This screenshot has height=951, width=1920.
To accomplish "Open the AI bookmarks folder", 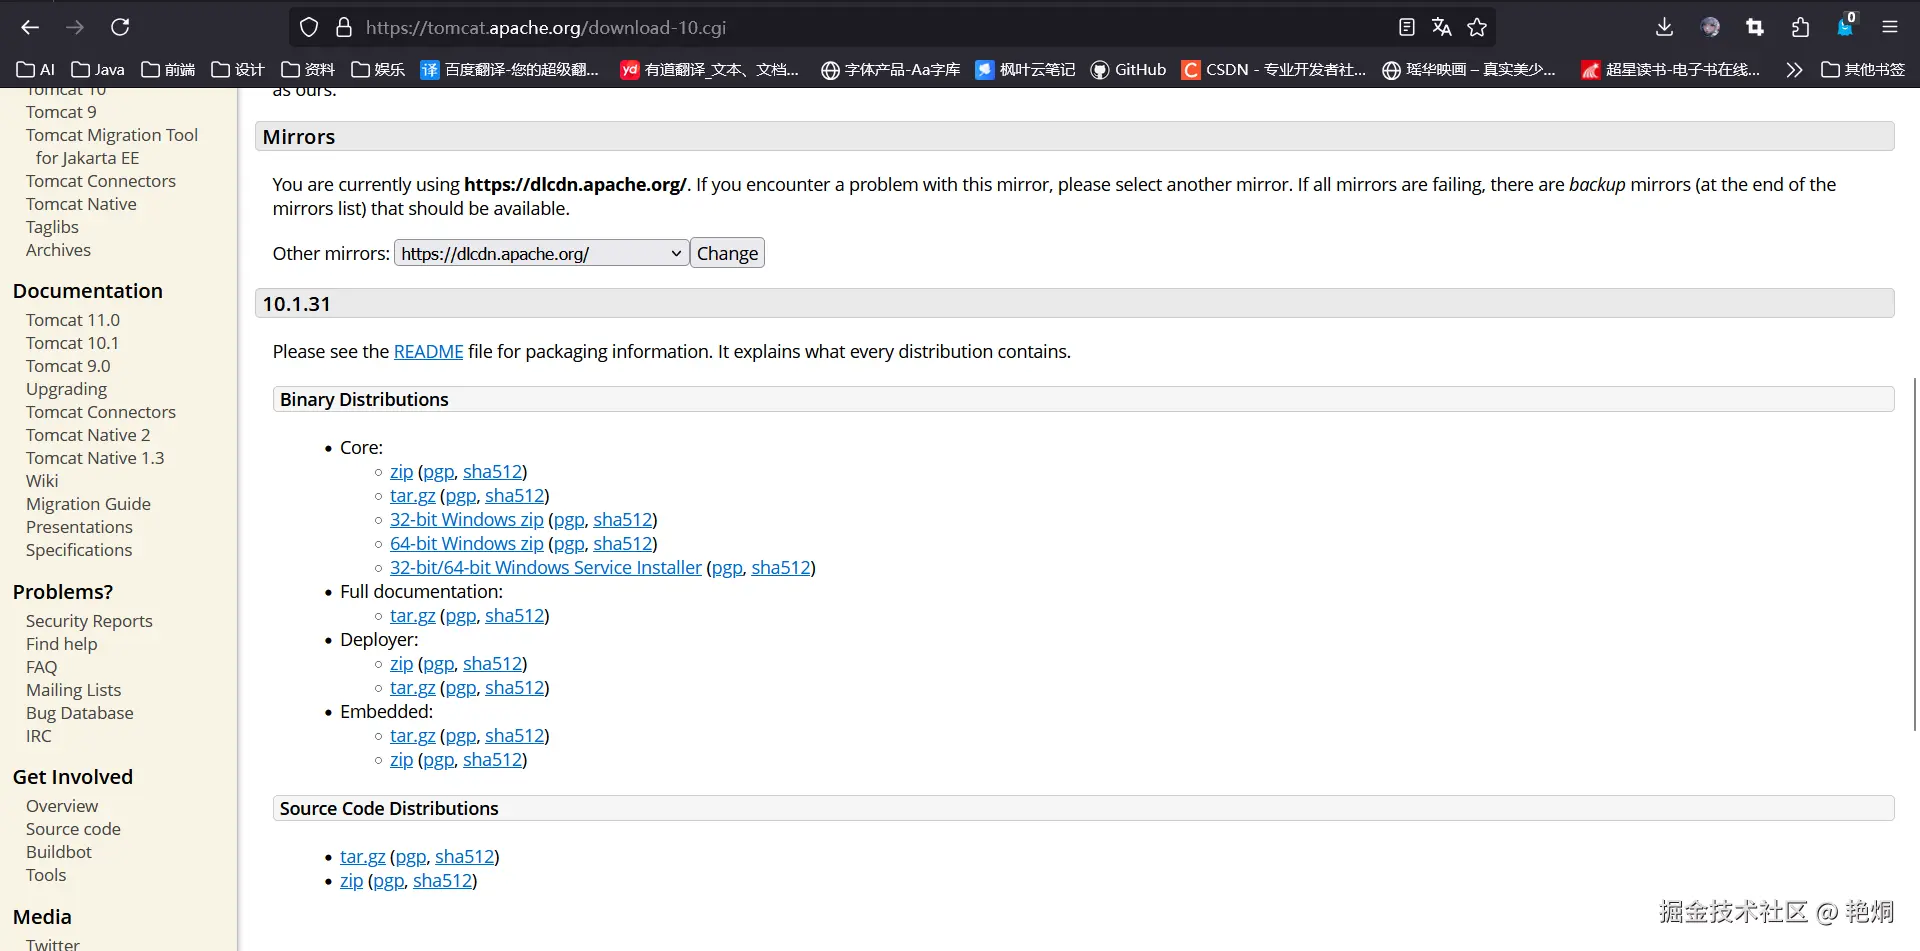I will [36, 69].
